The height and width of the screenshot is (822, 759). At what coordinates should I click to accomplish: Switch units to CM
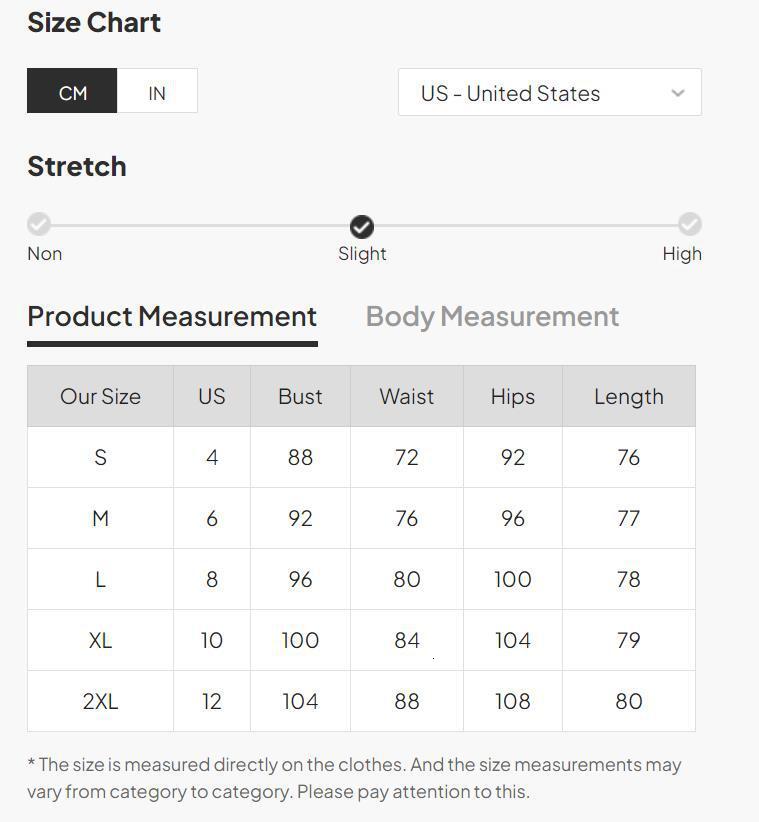coord(73,92)
